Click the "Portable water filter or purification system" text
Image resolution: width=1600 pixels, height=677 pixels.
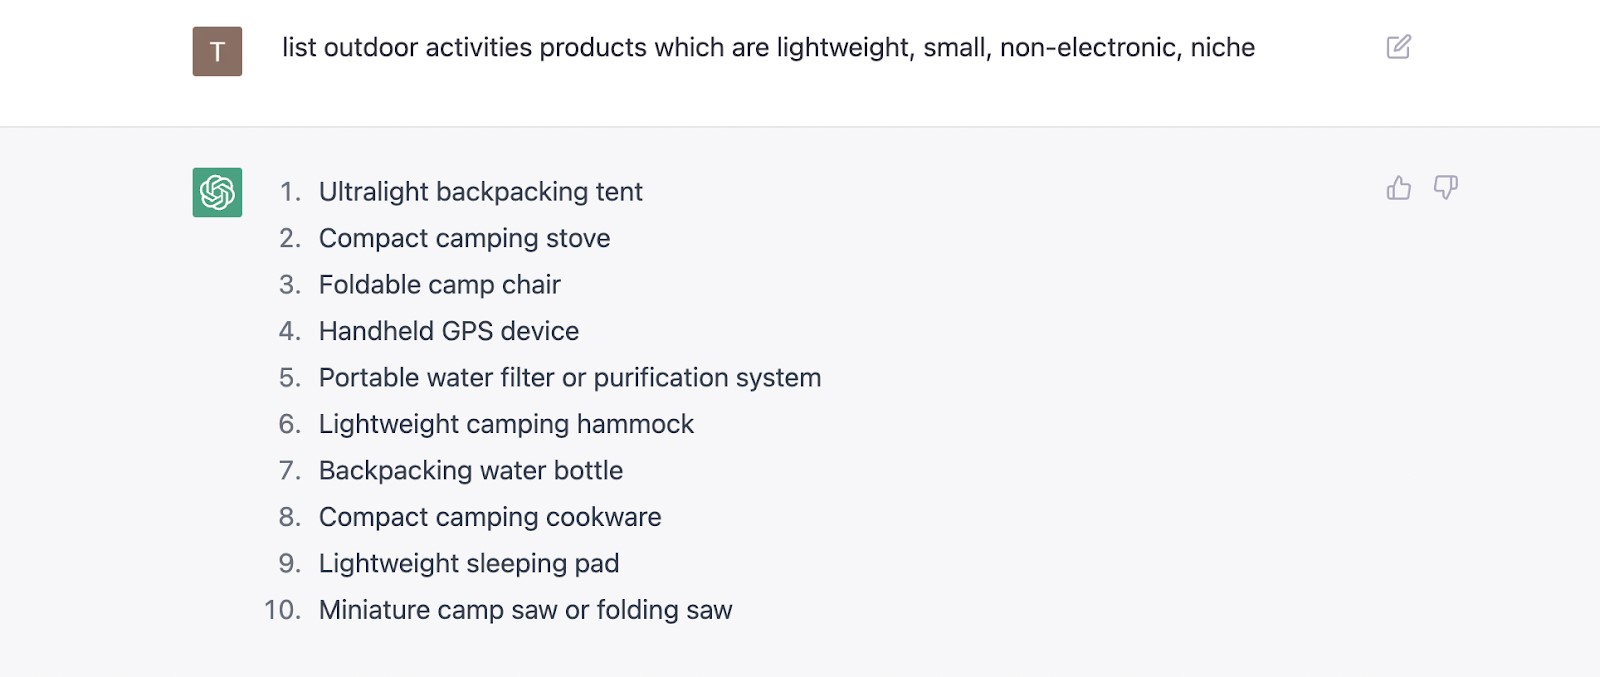click(570, 378)
